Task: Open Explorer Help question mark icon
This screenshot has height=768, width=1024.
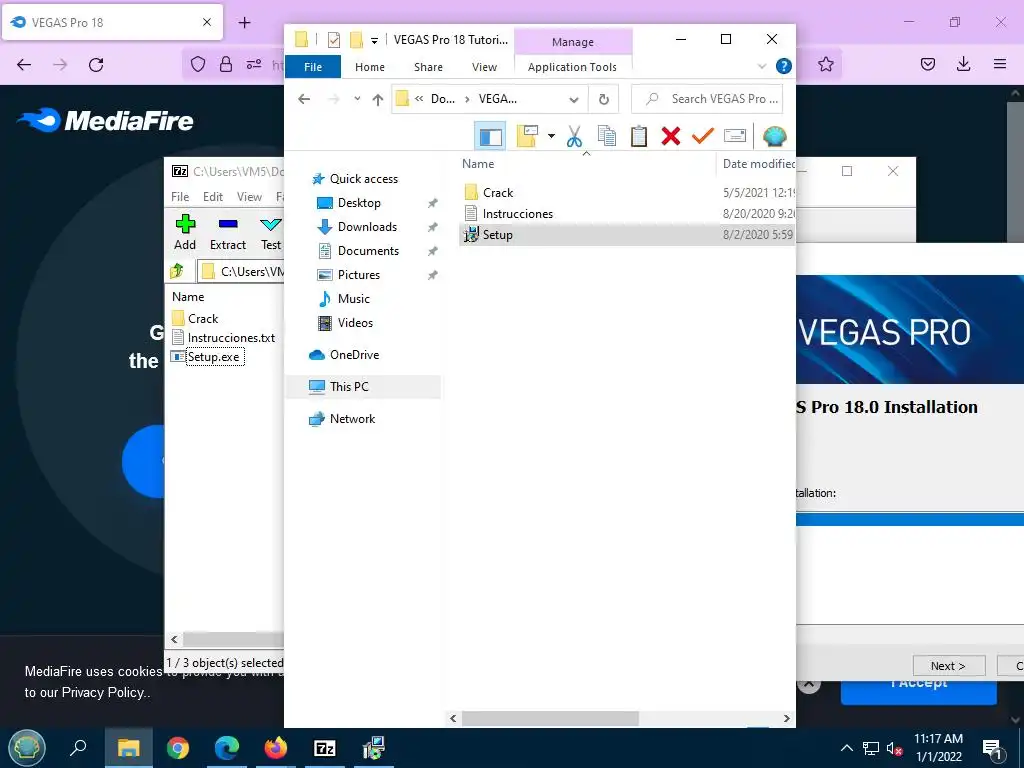Action: (x=784, y=66)
